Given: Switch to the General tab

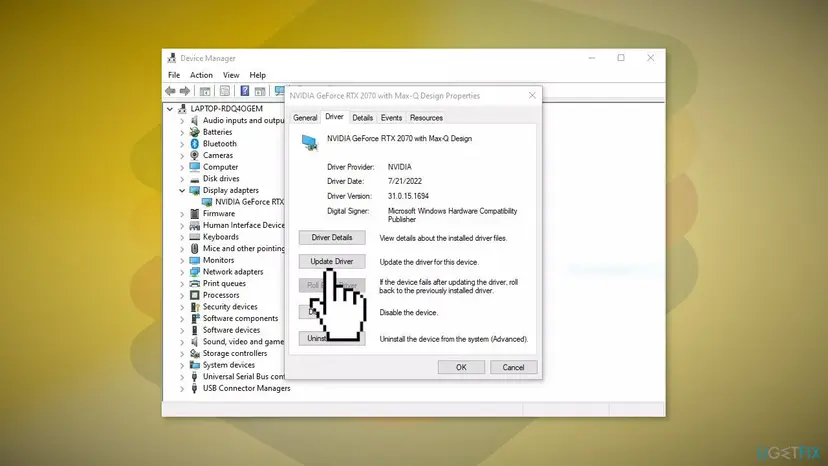Looking at the screenshot, I should tap(305, 118).
